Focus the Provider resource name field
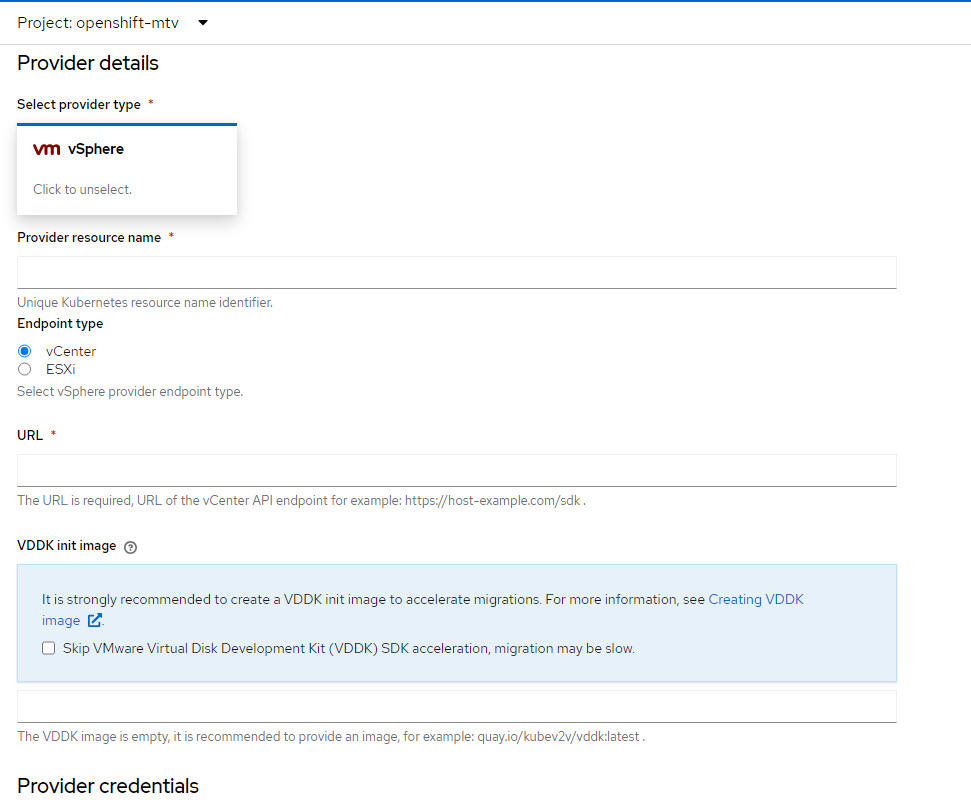971x806 pixels. (456, 272)
